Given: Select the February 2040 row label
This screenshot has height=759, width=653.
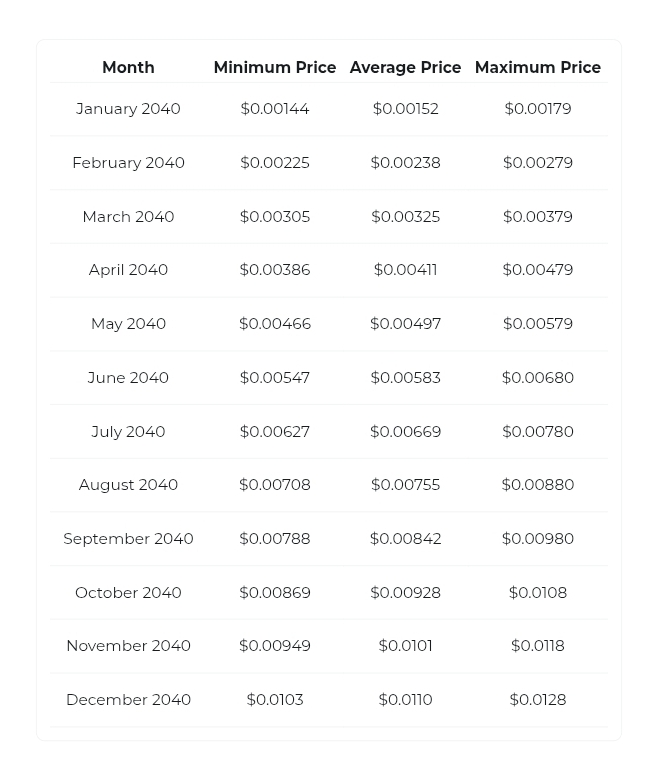Looking at the screenshot, I should (128, 163).
